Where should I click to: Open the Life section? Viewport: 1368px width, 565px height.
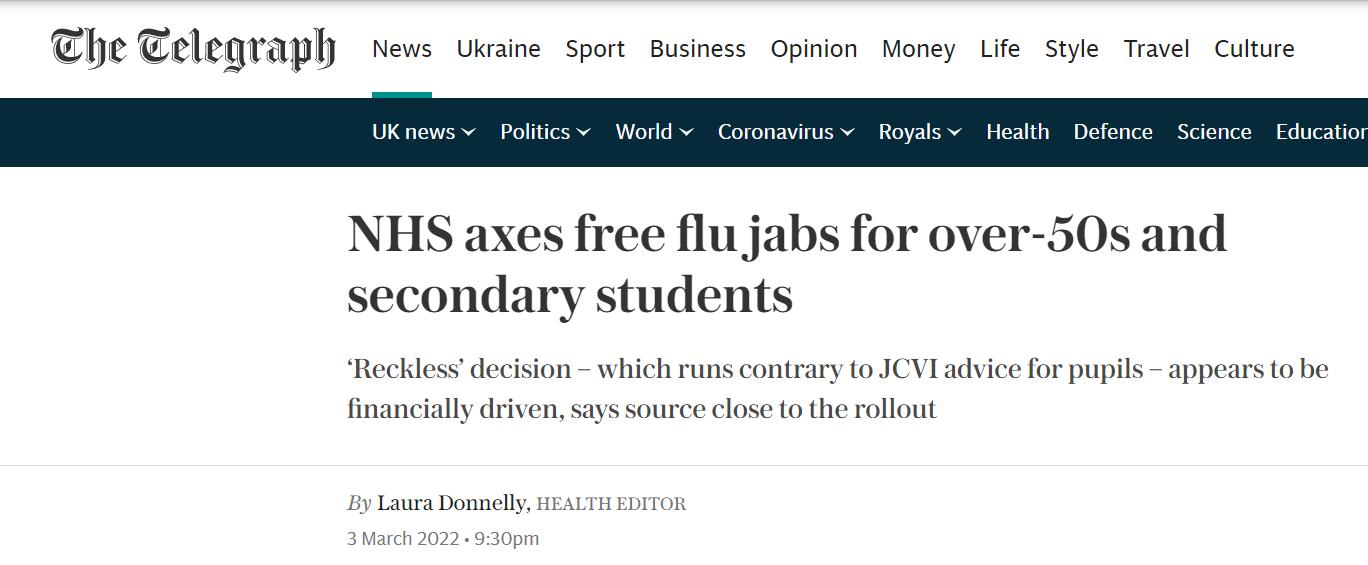(x=1000, y=49)
